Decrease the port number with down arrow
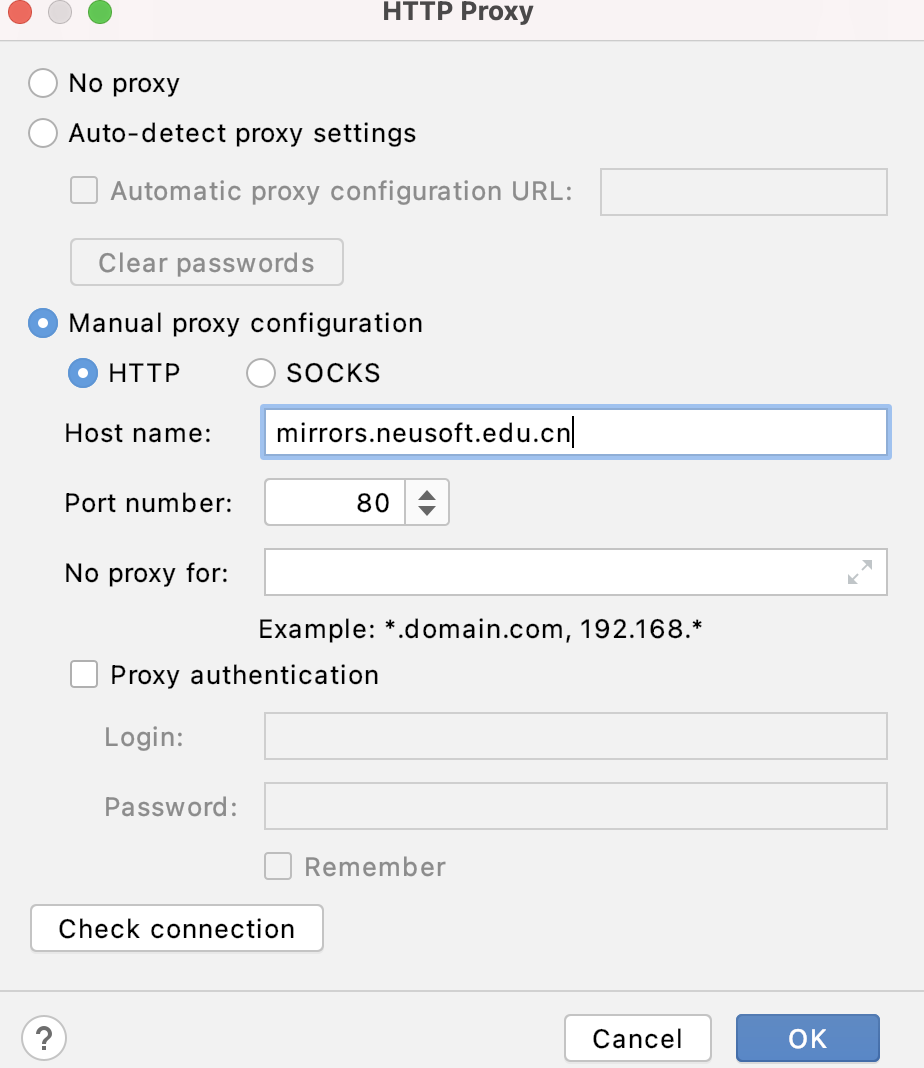This screenshot has width=924, height=1068. [427, 510]
